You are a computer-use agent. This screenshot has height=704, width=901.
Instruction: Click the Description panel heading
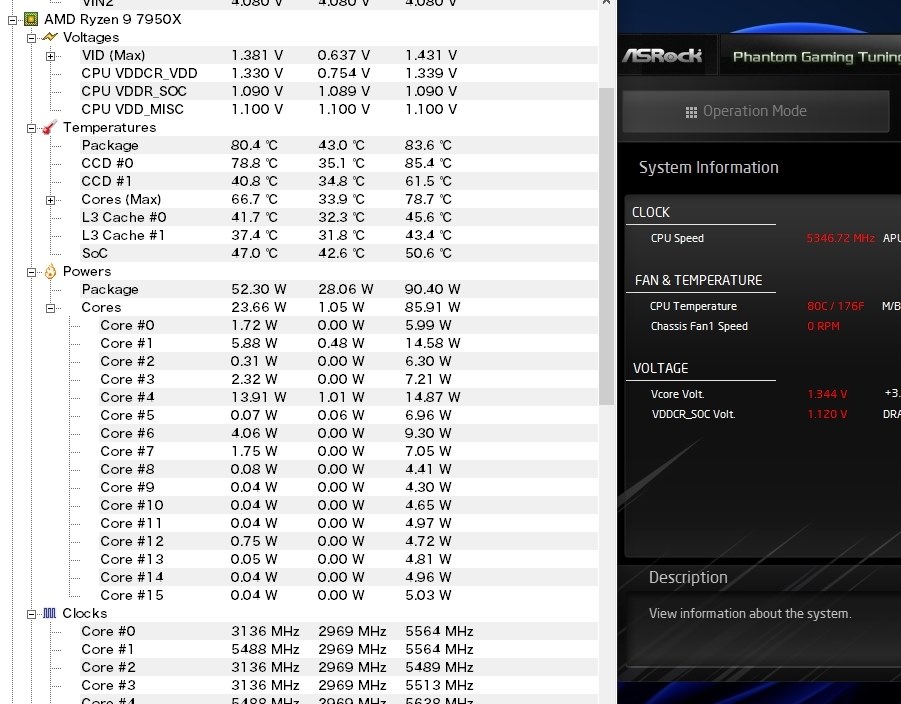pos(688,578)
